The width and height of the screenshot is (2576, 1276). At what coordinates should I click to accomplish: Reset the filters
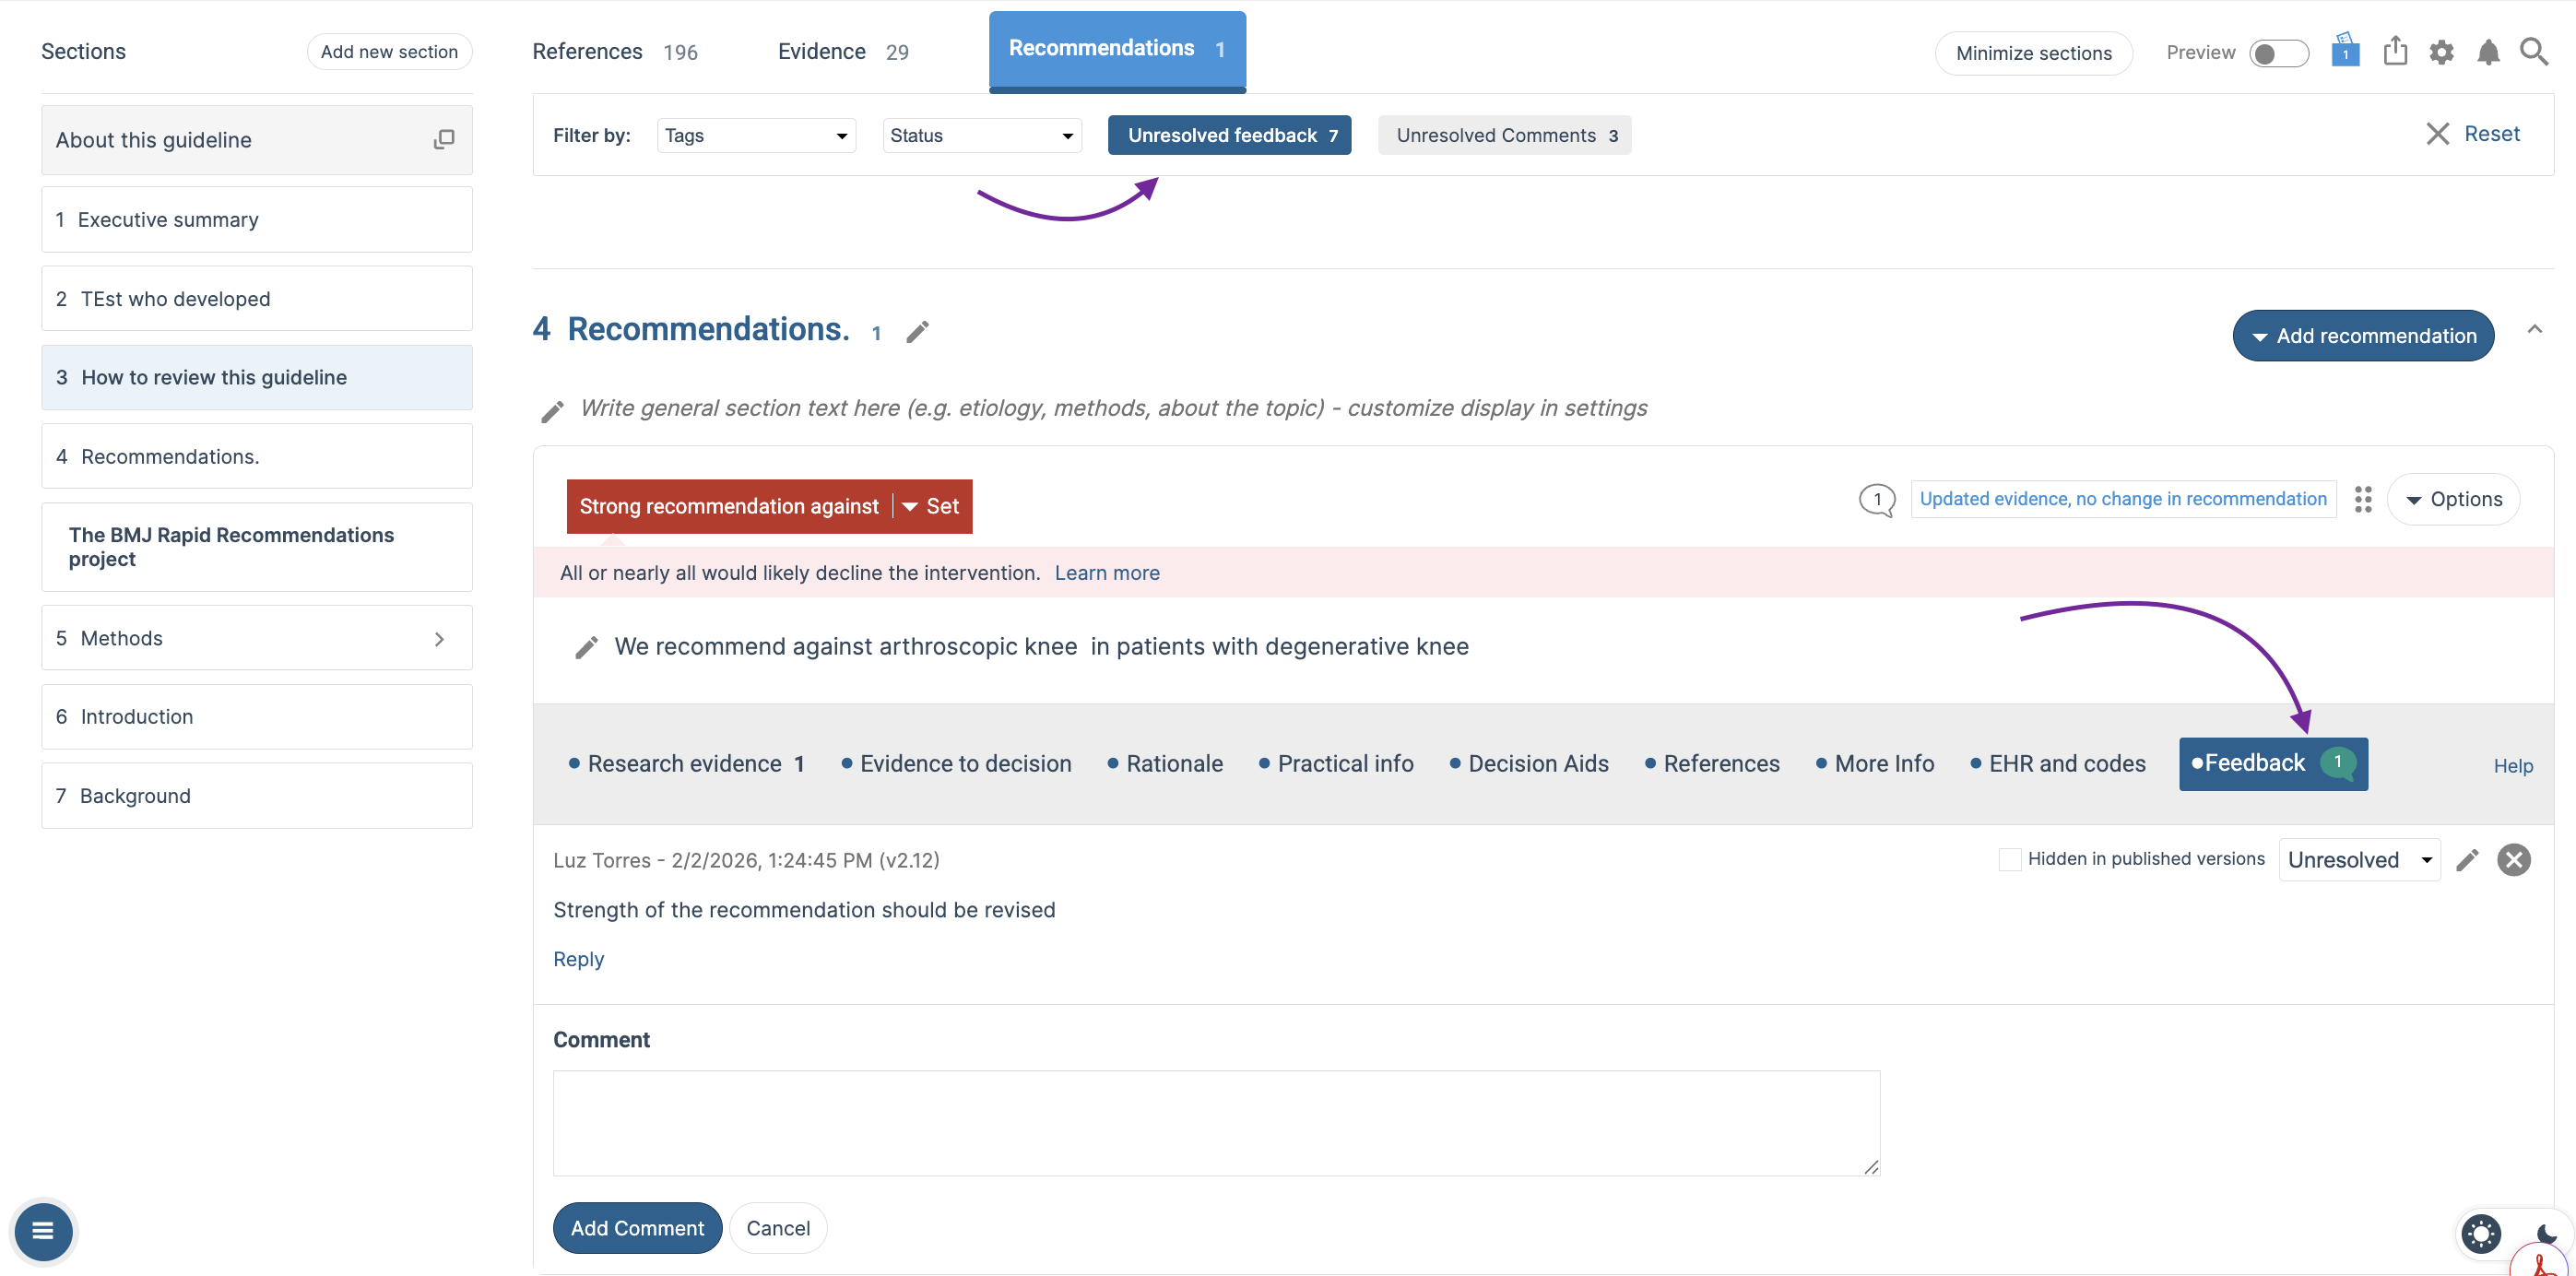[x=2474, y=134]
